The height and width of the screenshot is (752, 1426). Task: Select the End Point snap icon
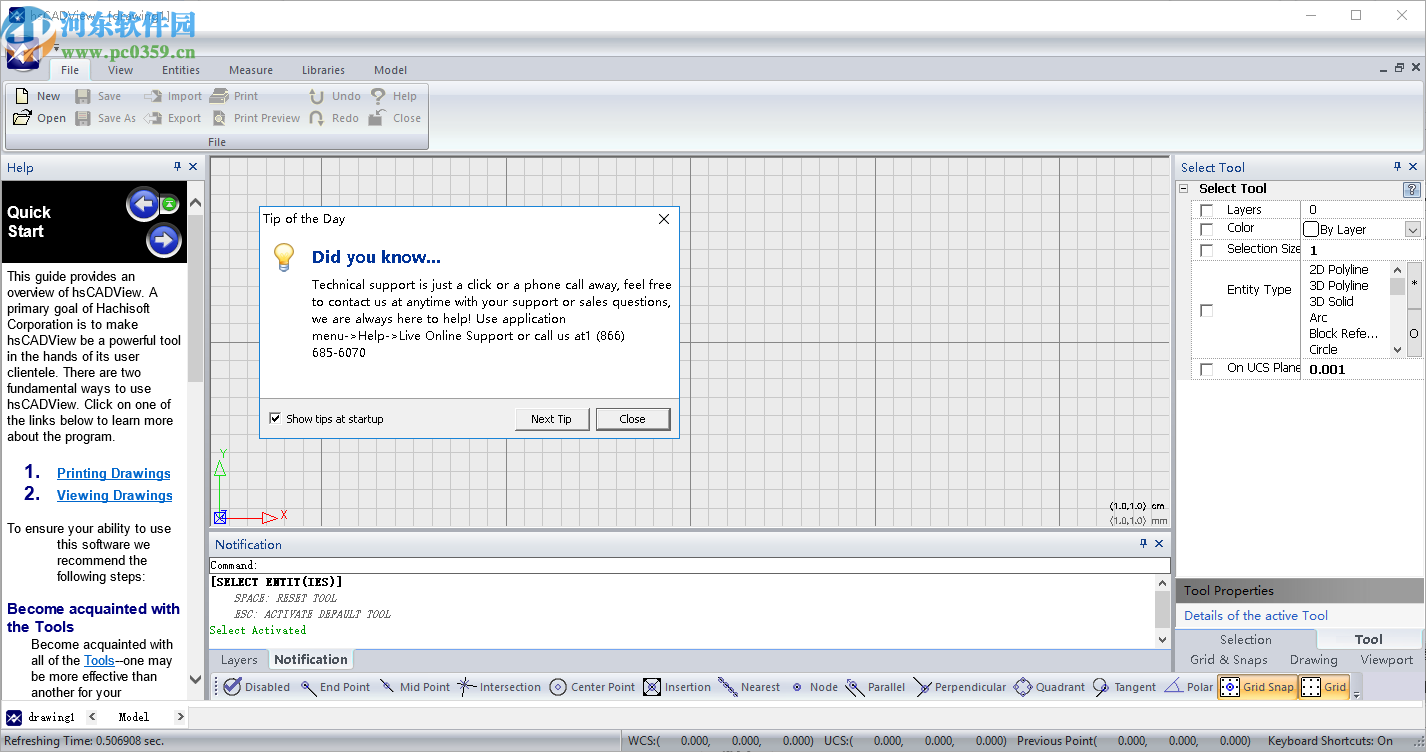(306, 687)
